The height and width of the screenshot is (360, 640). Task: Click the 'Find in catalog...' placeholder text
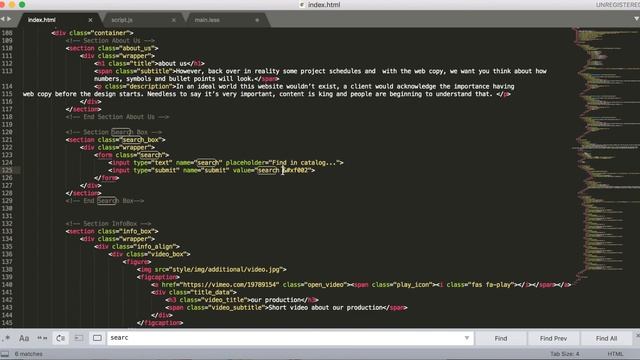(304, 162)
